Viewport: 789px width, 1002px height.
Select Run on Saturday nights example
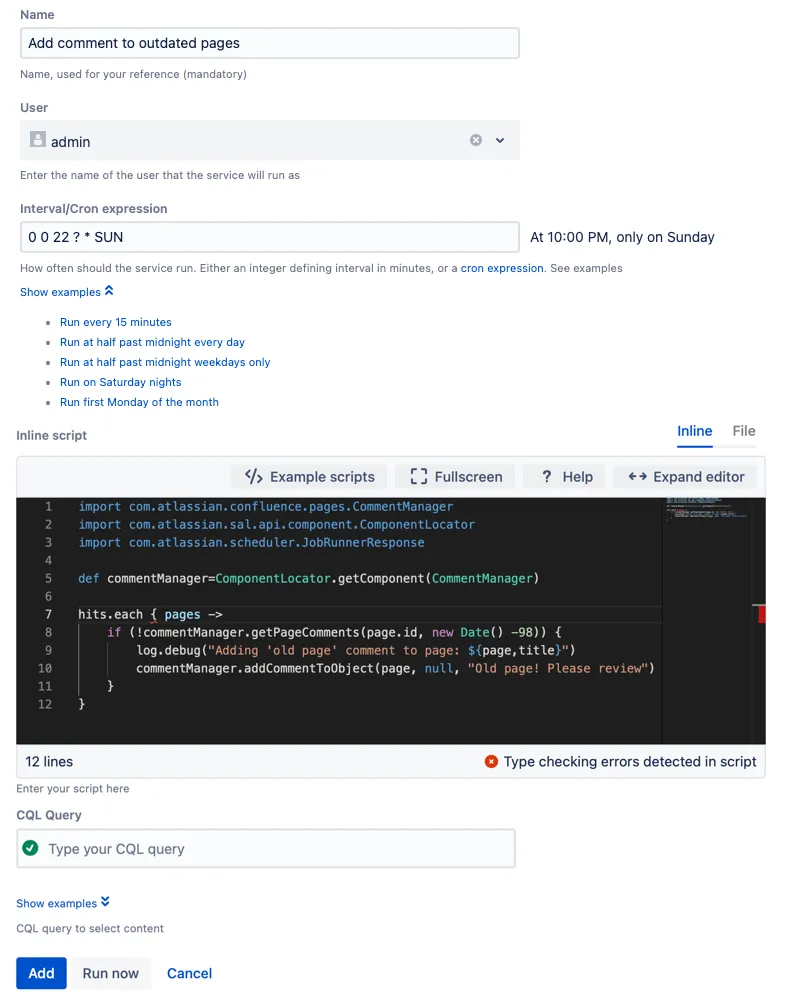(x=120, y=382)
